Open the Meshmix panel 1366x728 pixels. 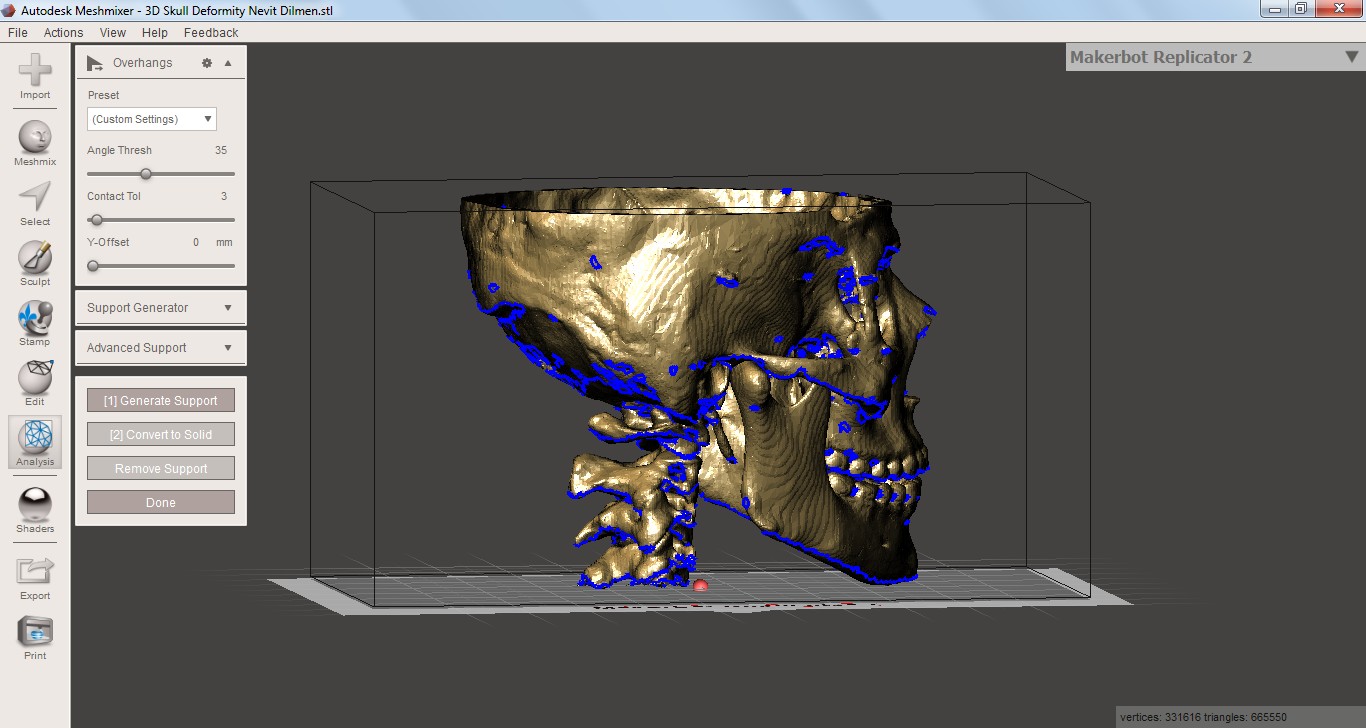(x=34, y=137)
